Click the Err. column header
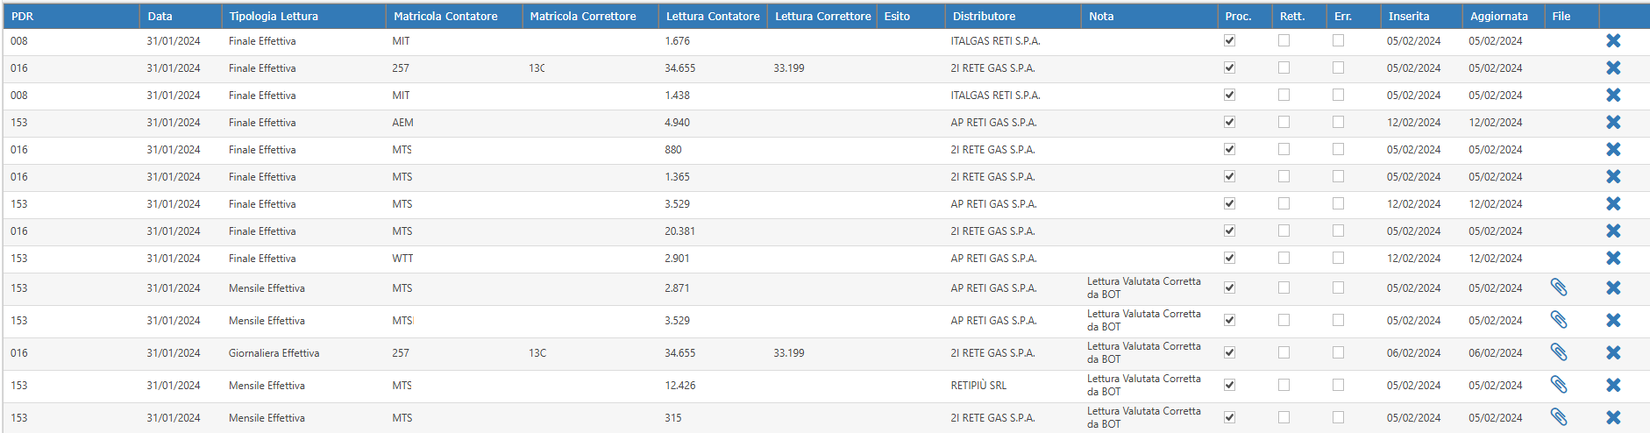The image size is (1650, 433). 1343,16
